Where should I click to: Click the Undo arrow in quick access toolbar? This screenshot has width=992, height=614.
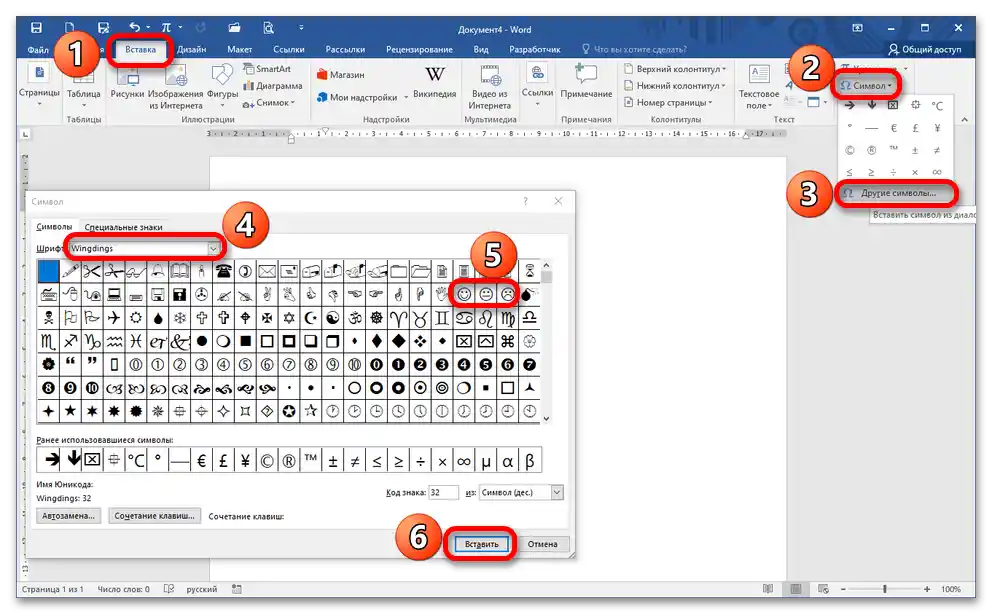point(135,27)
